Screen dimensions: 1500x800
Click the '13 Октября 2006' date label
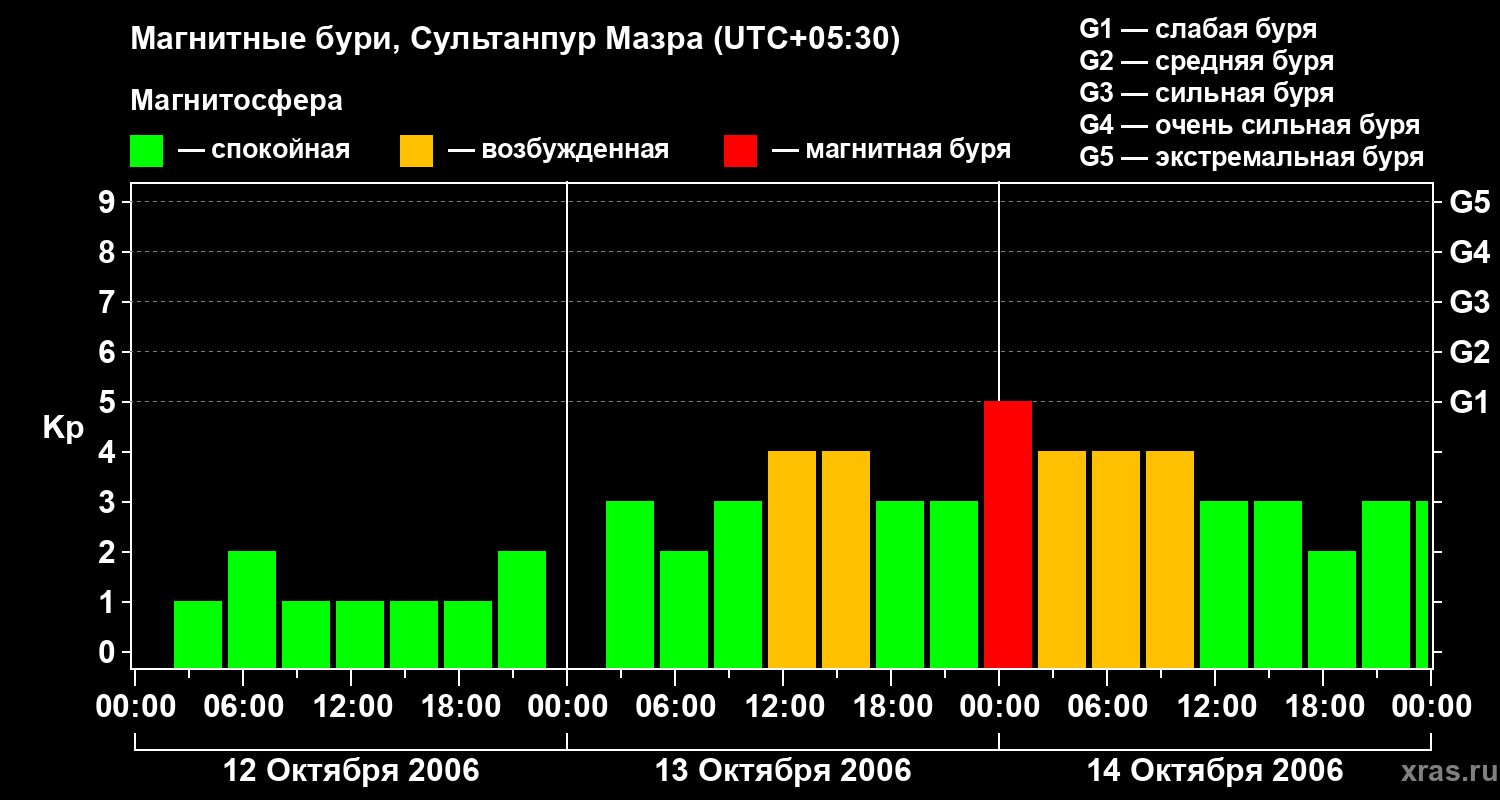(783, 771)
